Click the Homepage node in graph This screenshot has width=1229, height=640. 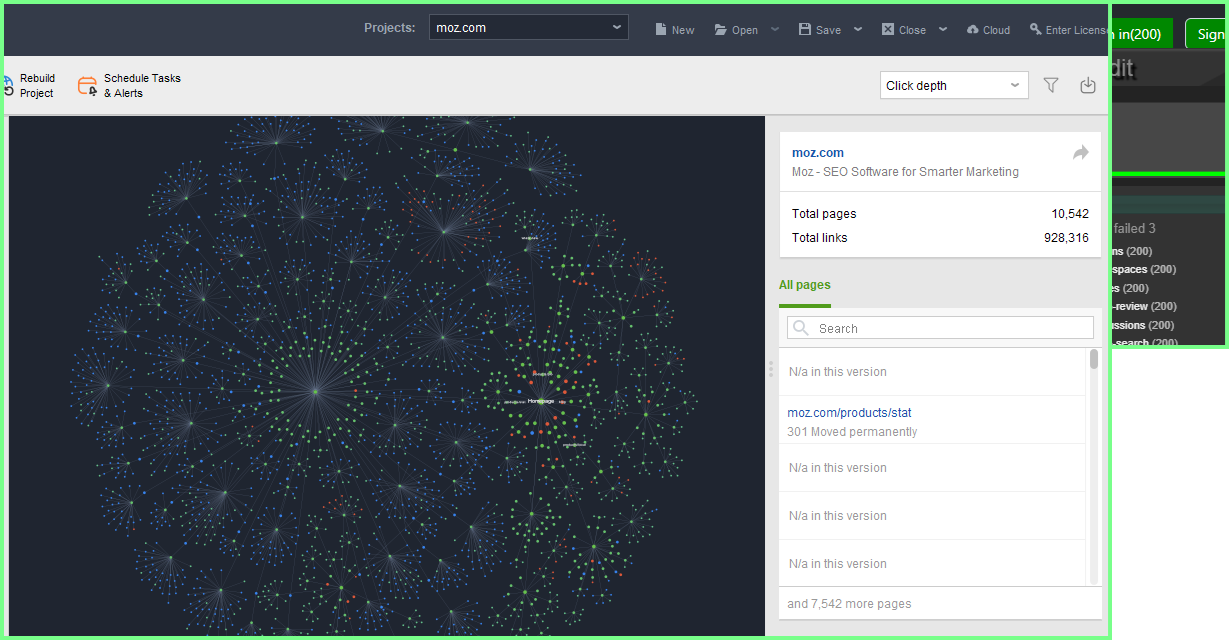[x=541, y=401]
